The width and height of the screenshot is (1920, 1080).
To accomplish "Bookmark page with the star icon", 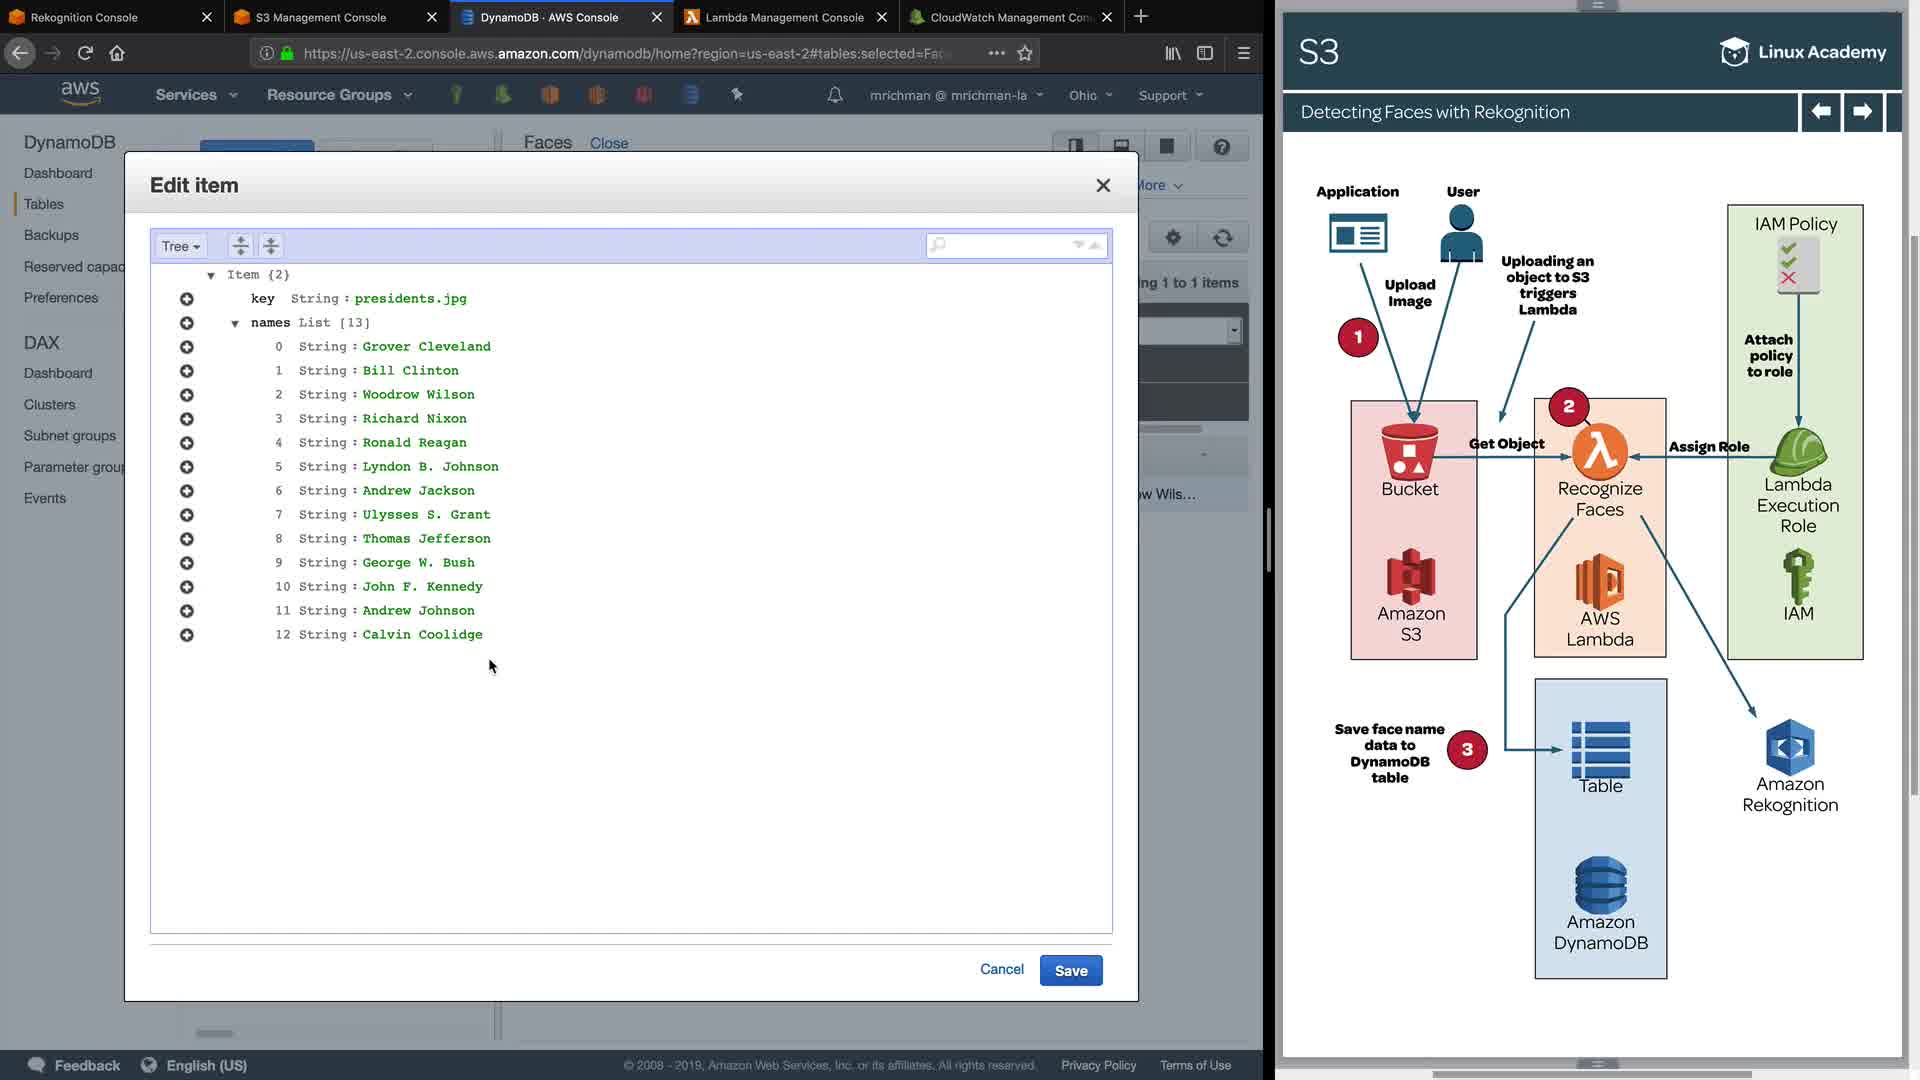I will tap(1025, 53).
